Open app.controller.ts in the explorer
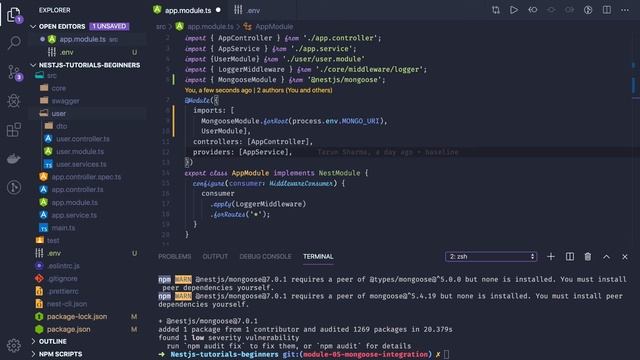The height and width of the screenshot is (360, 640). pos(77,189)
